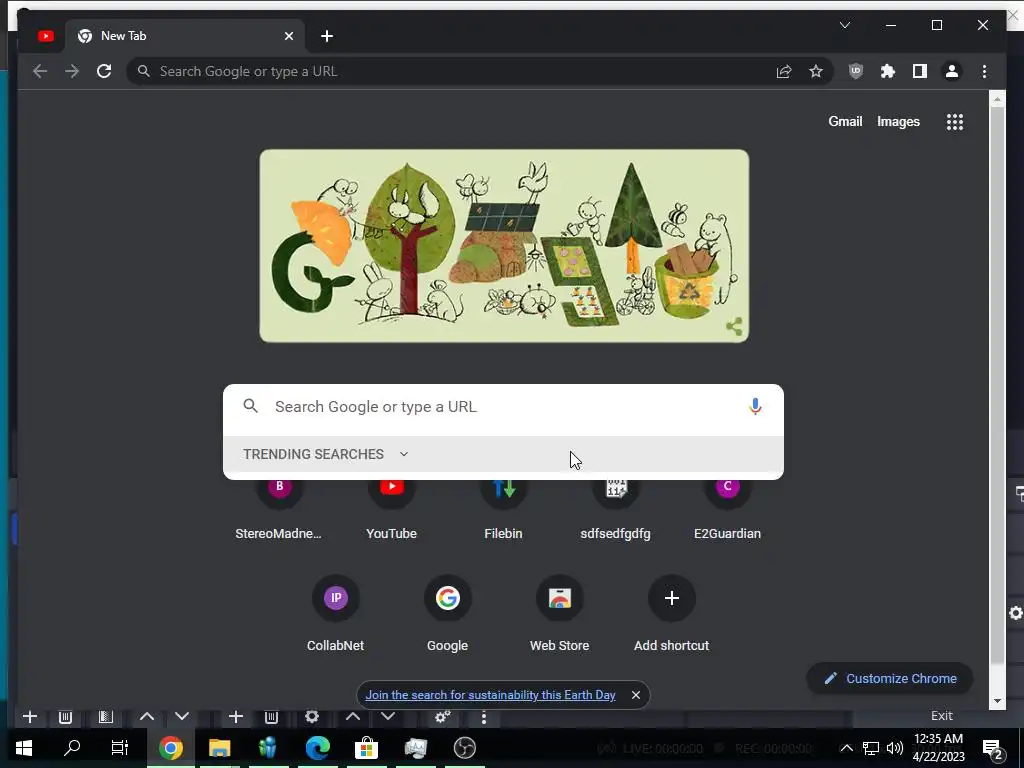This screenshot has height=768, width=1024.
Task: Dismiss the Earth Day promo banner
Action: click(x=635, y=695)
